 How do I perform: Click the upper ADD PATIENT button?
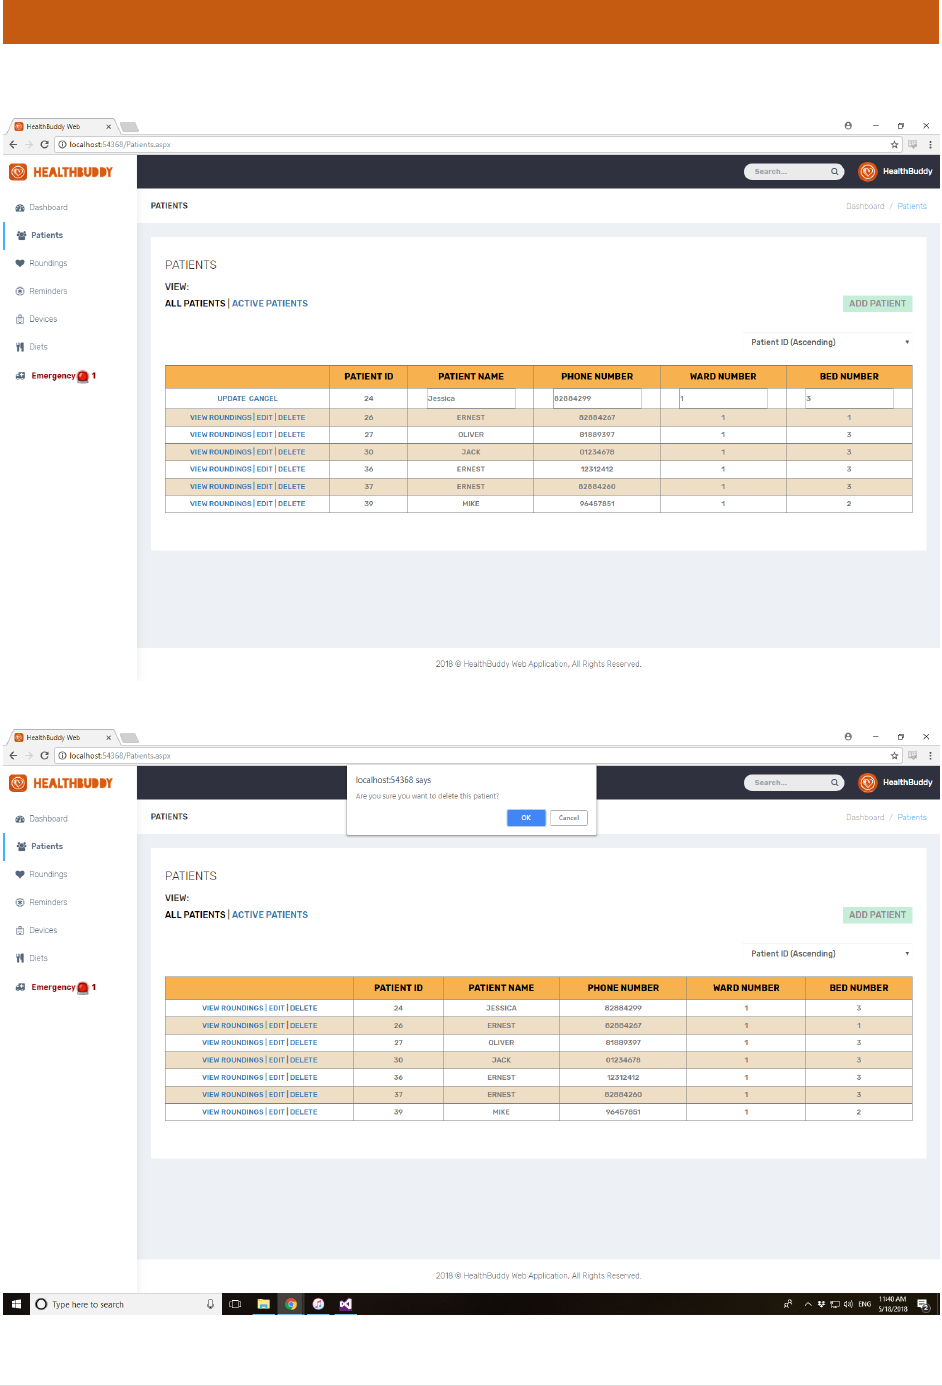point(877,304)
